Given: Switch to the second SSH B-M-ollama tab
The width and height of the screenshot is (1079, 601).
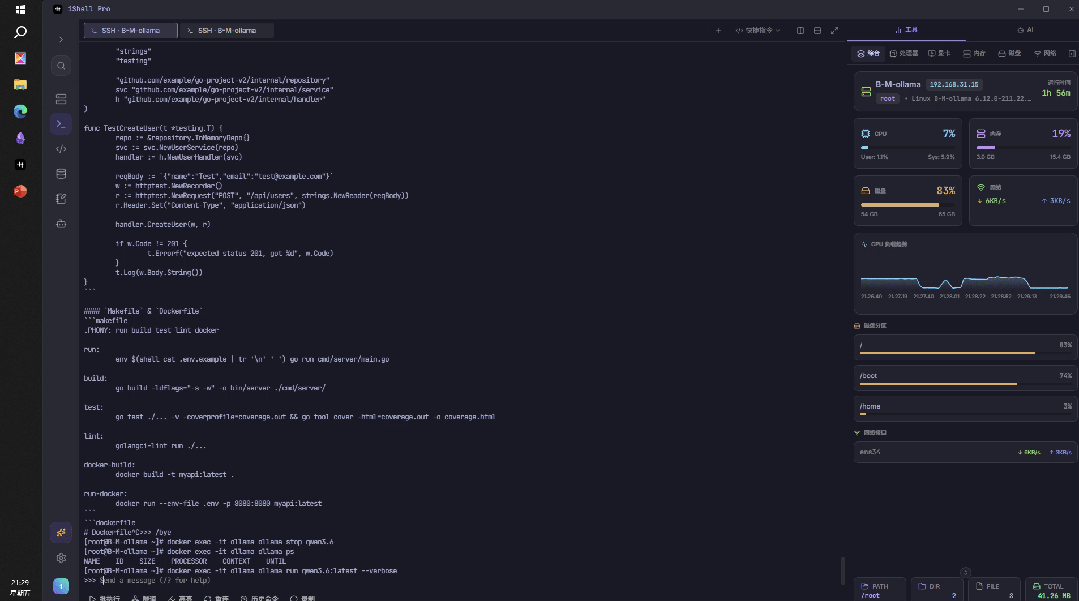Looking at the screenshot, I should tap(226, 30).
